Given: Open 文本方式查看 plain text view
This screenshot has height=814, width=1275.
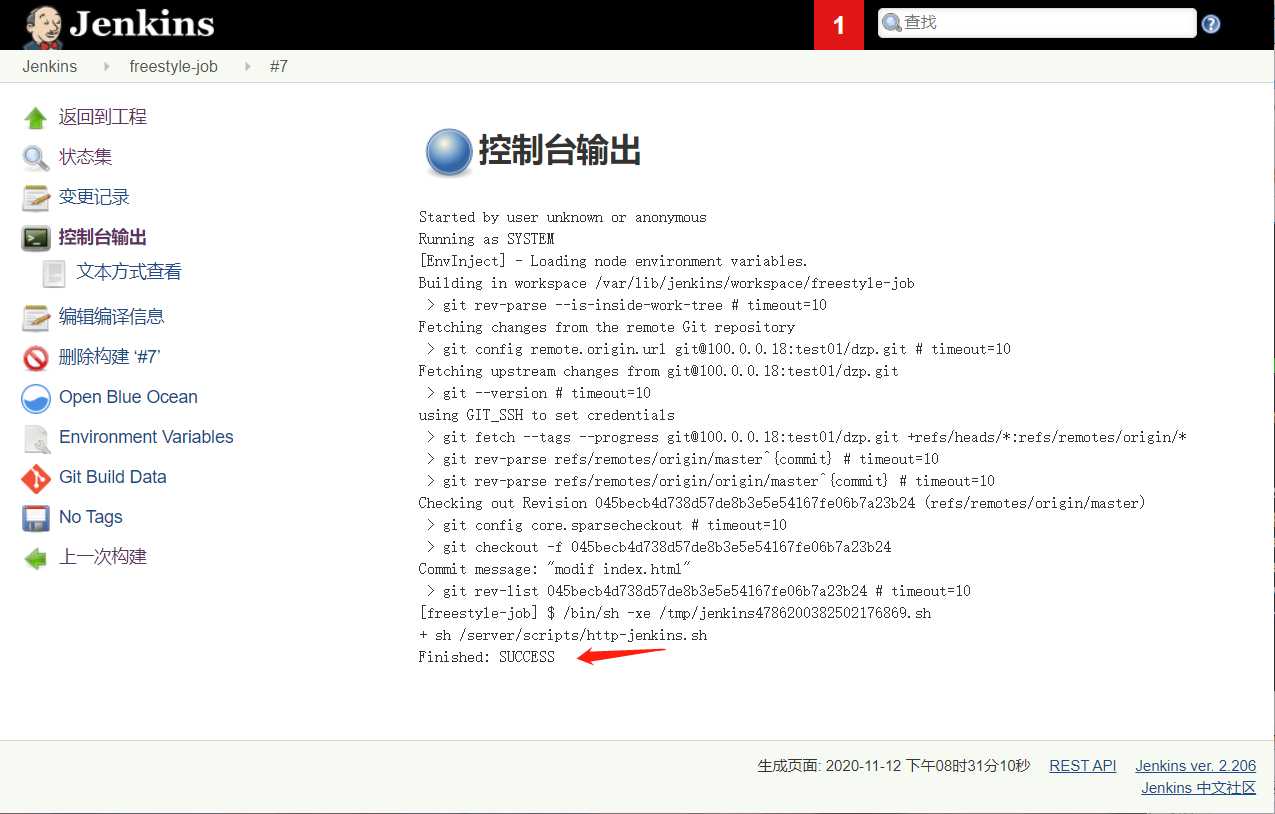Looking at the screenshot, I should click(x=129, y=272).
